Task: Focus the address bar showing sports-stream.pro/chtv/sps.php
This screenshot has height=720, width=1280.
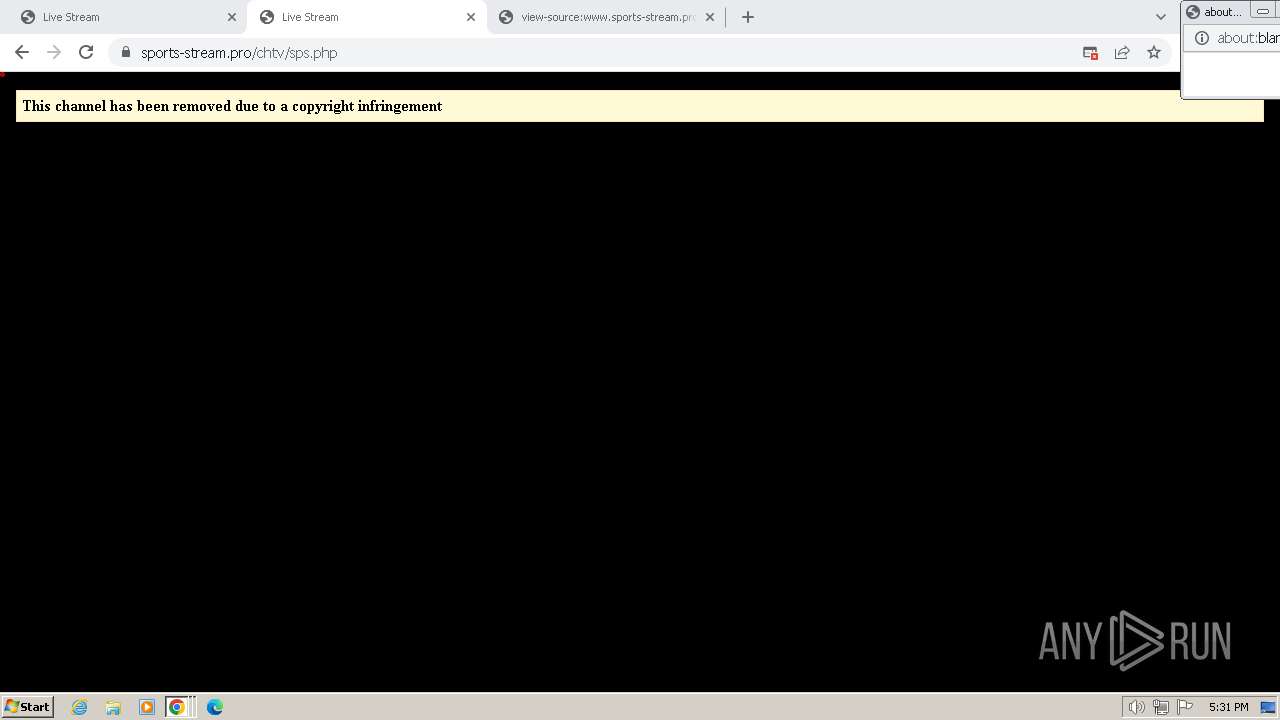Action: (600, 52)
